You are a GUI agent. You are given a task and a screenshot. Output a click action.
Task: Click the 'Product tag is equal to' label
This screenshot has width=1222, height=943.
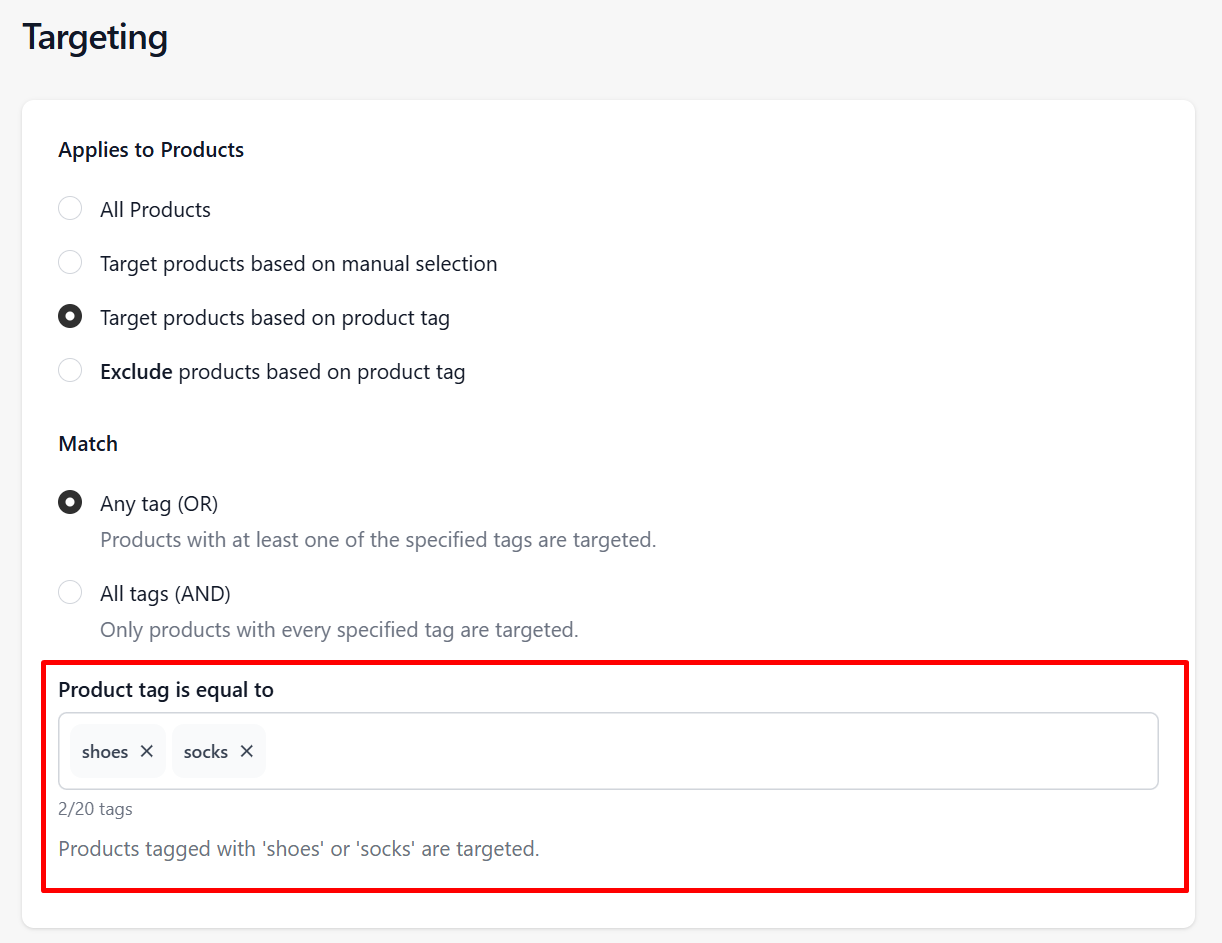click(166, 690)
